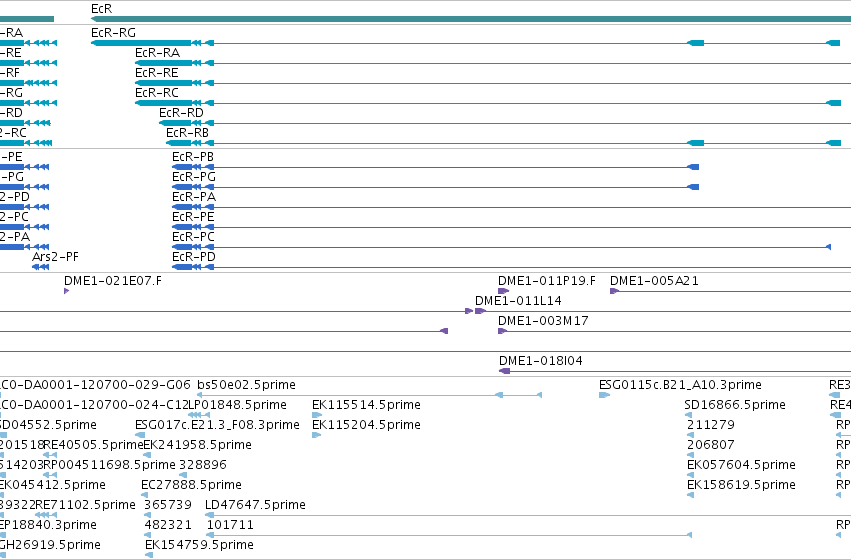The image size is (851, 560).
Task: Click the terminal coding block of EcR-PG
Action: click(693, 187)
